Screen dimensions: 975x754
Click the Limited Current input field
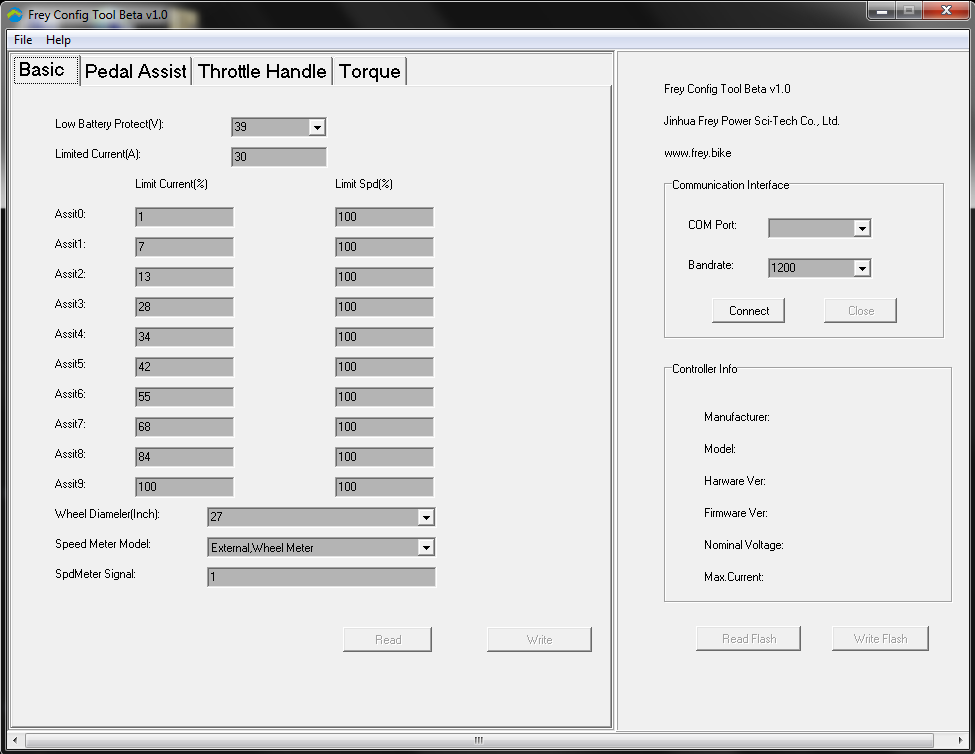(278, 157)
